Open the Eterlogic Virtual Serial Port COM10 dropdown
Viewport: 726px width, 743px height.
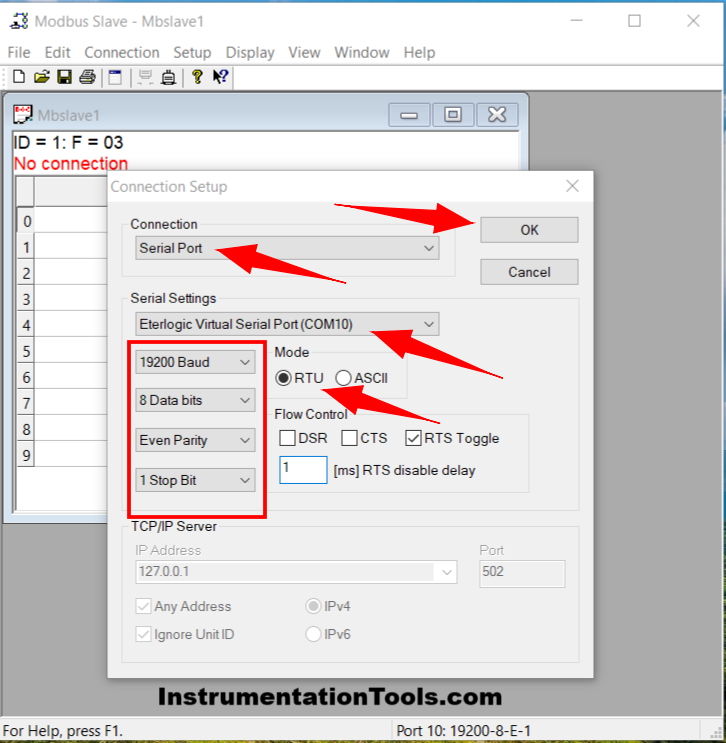tap(287, 324)
